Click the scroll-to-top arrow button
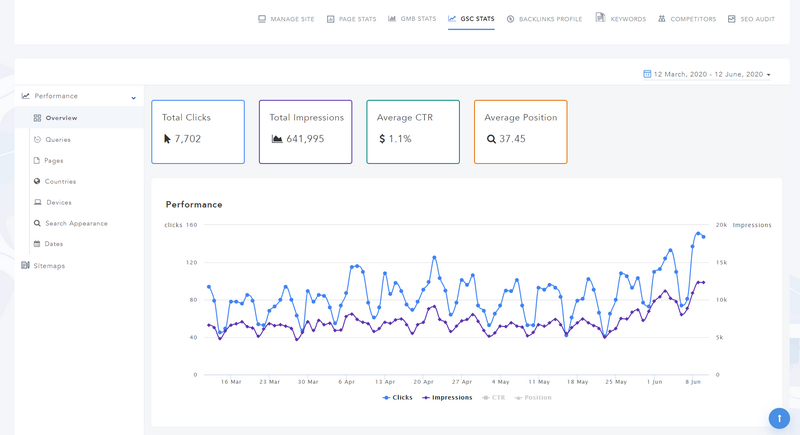800x435 pixels. (779, 418)
